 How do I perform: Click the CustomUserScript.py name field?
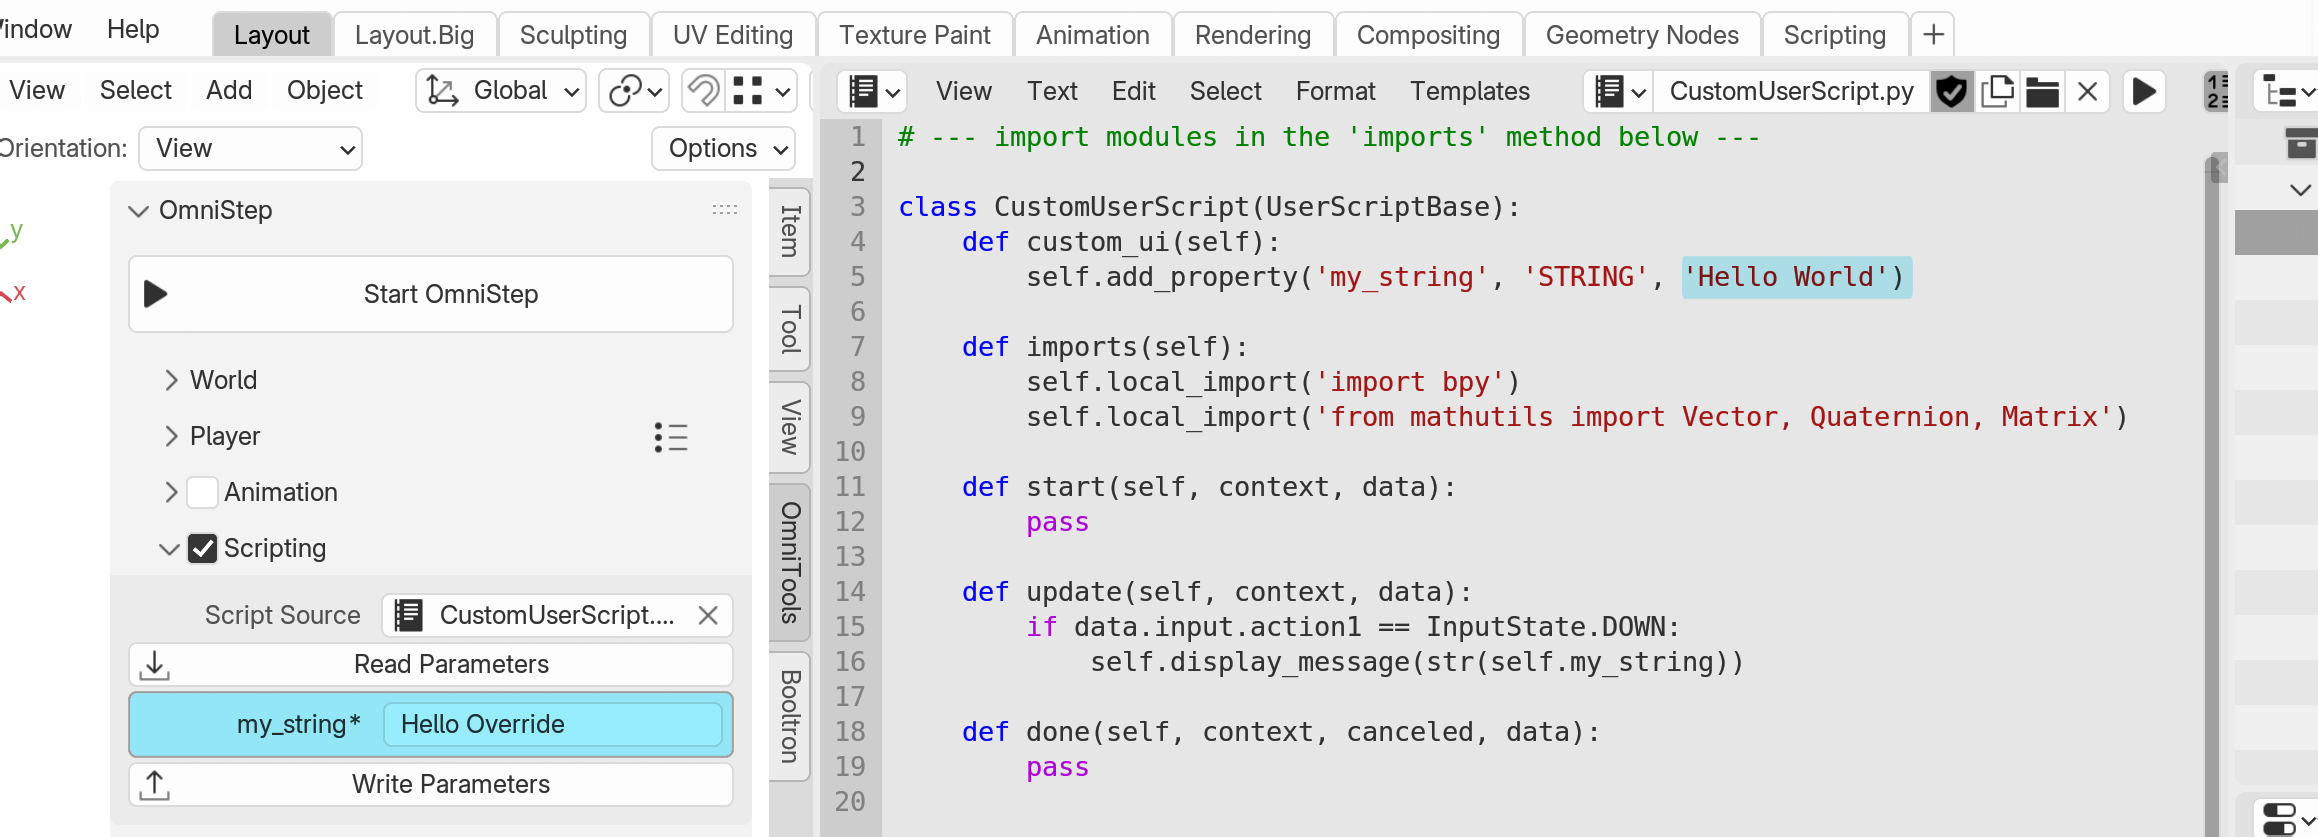1791,92
